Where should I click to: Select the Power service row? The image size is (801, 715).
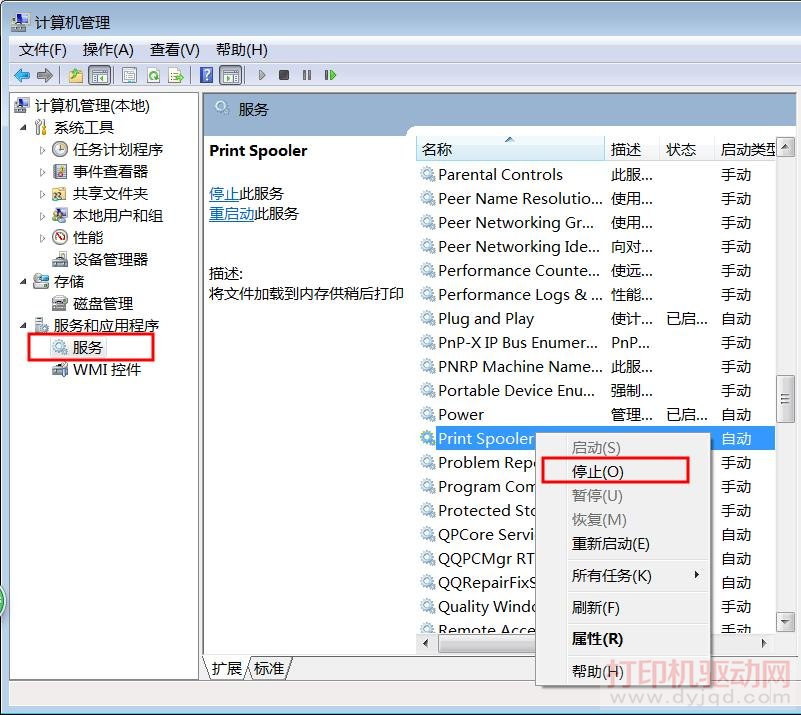coord(596,415)
